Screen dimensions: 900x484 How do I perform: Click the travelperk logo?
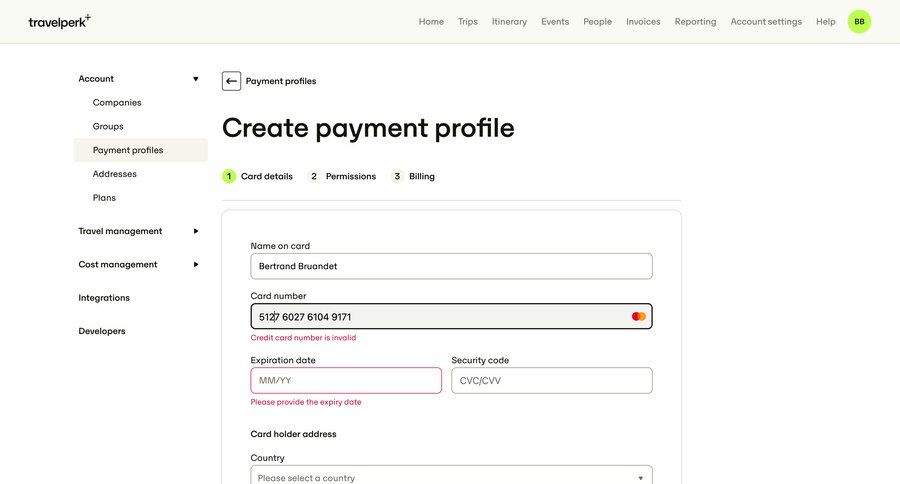[x=59, y=21]
